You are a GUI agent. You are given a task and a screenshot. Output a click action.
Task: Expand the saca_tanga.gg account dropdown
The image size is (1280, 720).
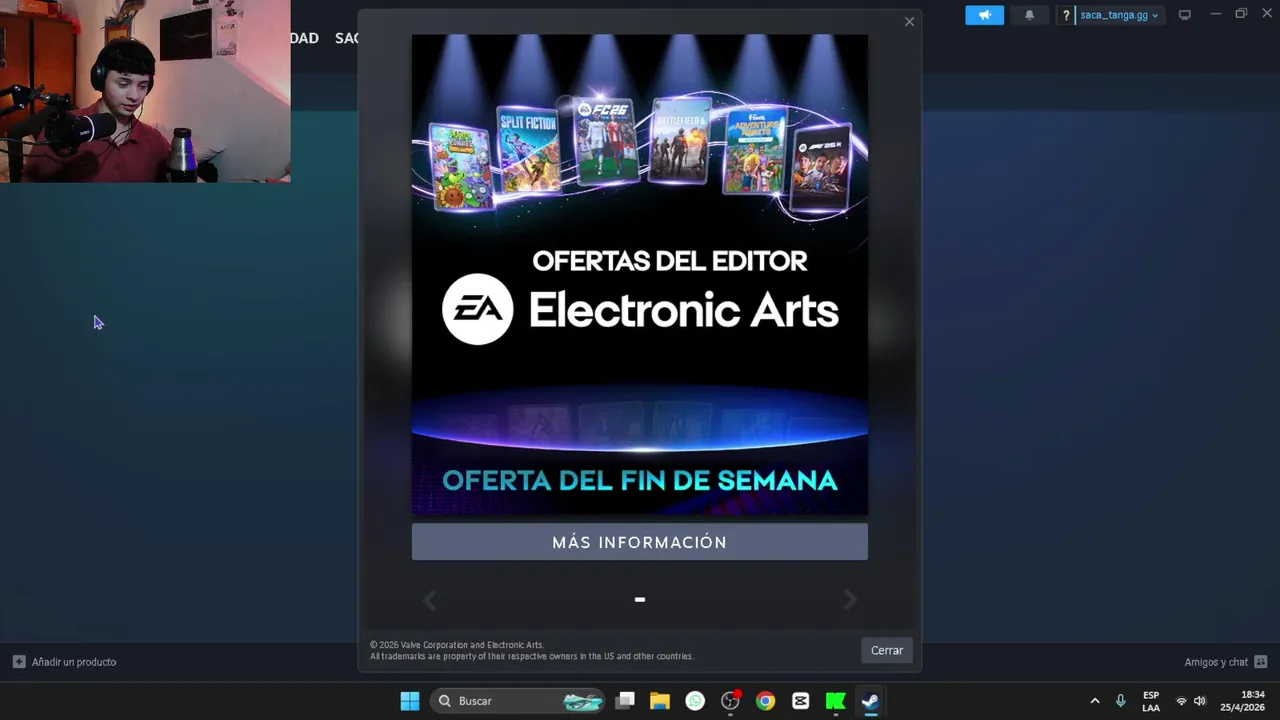point(1118,15)
